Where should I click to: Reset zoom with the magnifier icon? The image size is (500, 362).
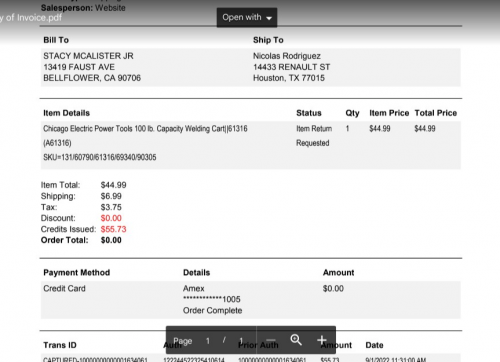[296, 340]
